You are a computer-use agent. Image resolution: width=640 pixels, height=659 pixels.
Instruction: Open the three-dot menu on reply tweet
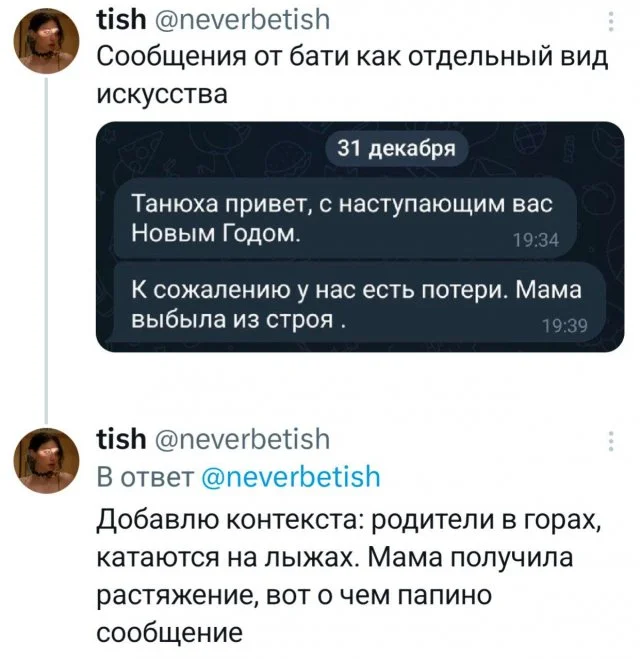pos(611,441)
